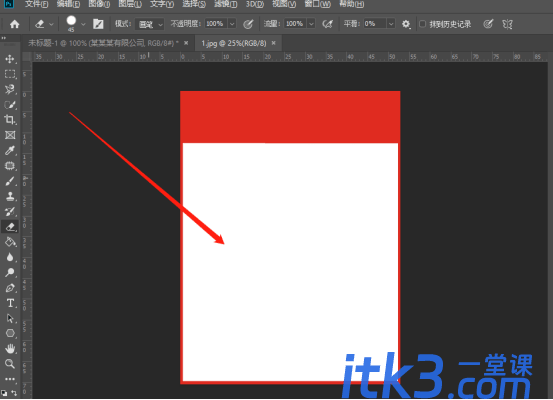Select the Quick Selection tool

10,105
